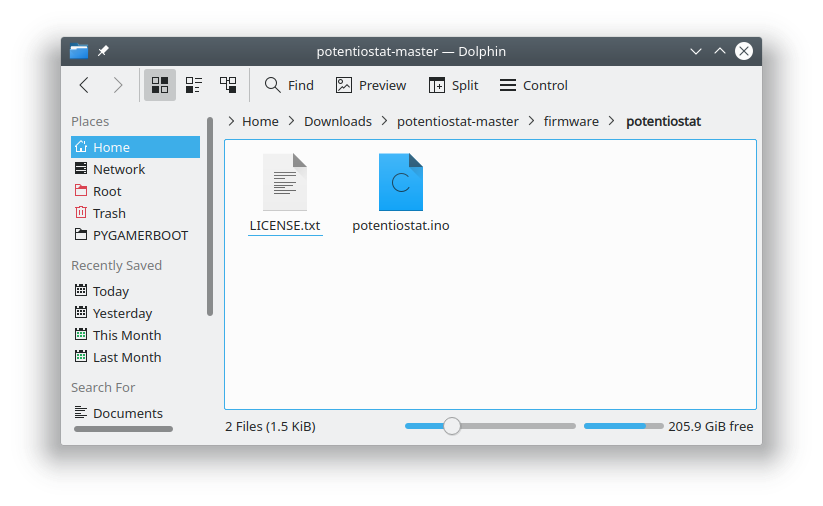
Task: Open Root in Places panel
Action: pyautogui.click(x=135, y=191)
